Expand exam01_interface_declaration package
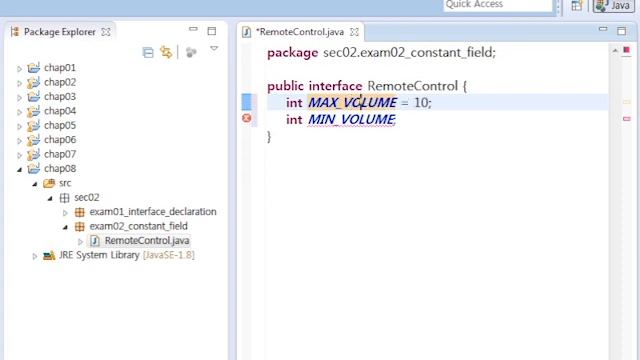 click(x=65, y=213)
